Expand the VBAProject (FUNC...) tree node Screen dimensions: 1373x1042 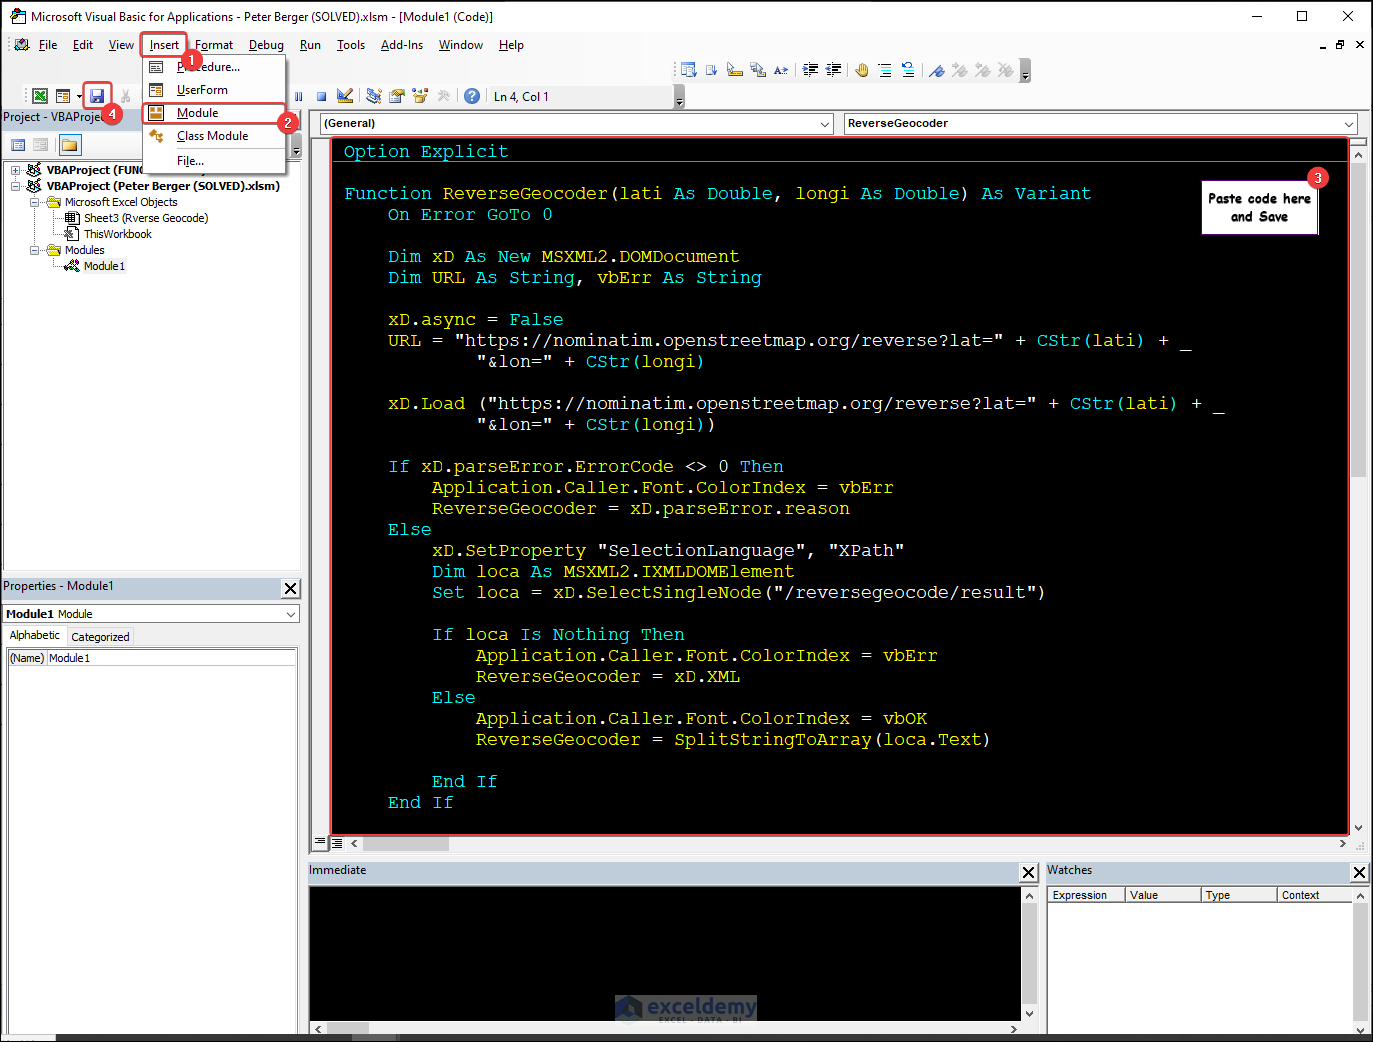pos(16,170)
